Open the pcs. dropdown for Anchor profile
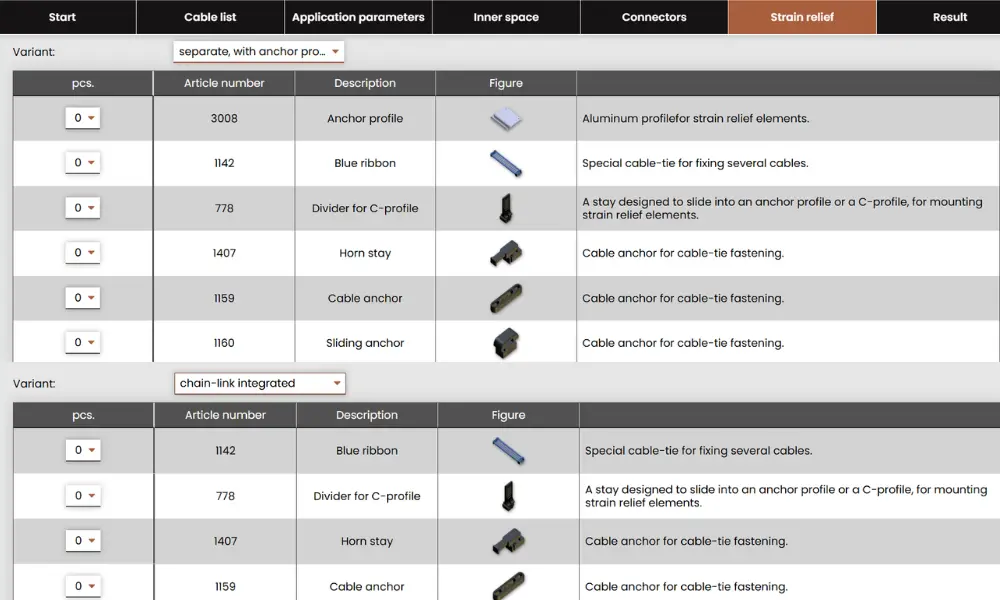 pyautogui.click(x=82, y=118)
